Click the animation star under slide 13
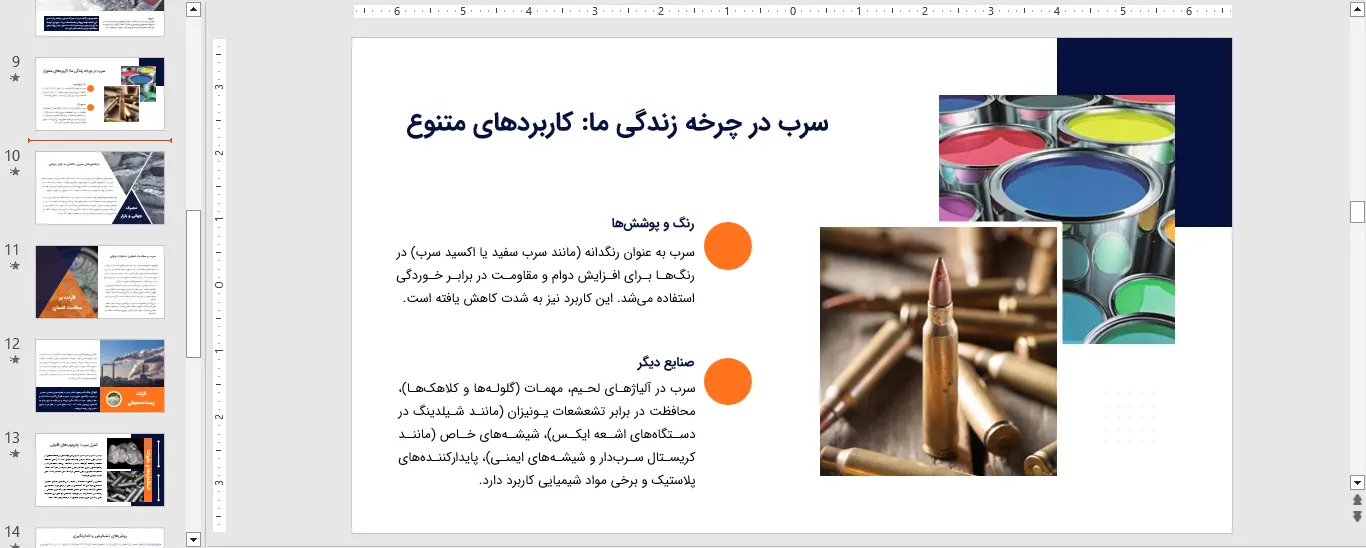Screen dimensions: 1366x548 coord(14,454)
